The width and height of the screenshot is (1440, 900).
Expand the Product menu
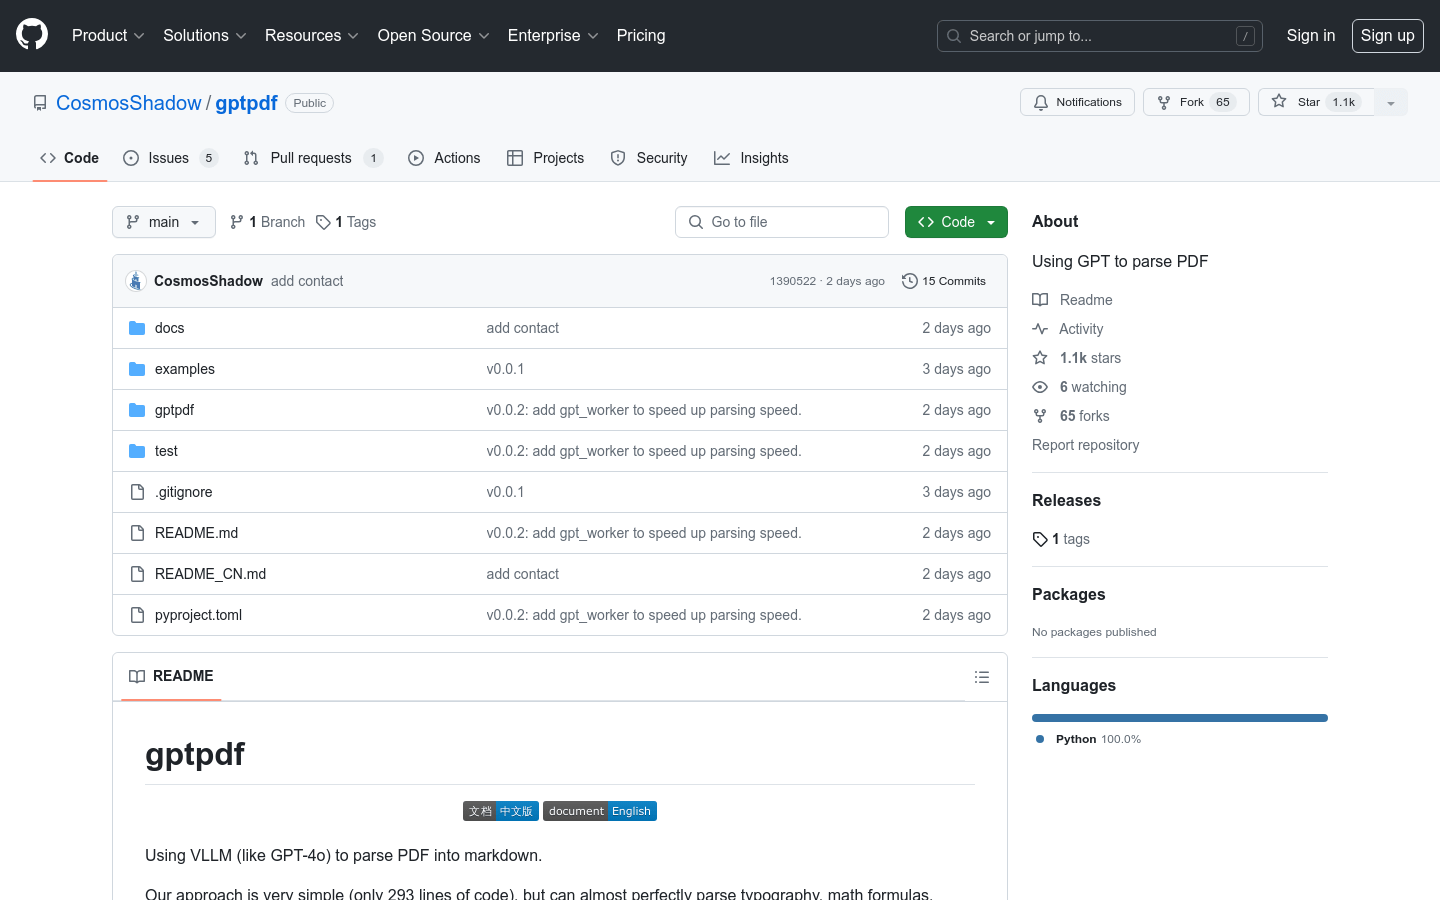(108, 36)
